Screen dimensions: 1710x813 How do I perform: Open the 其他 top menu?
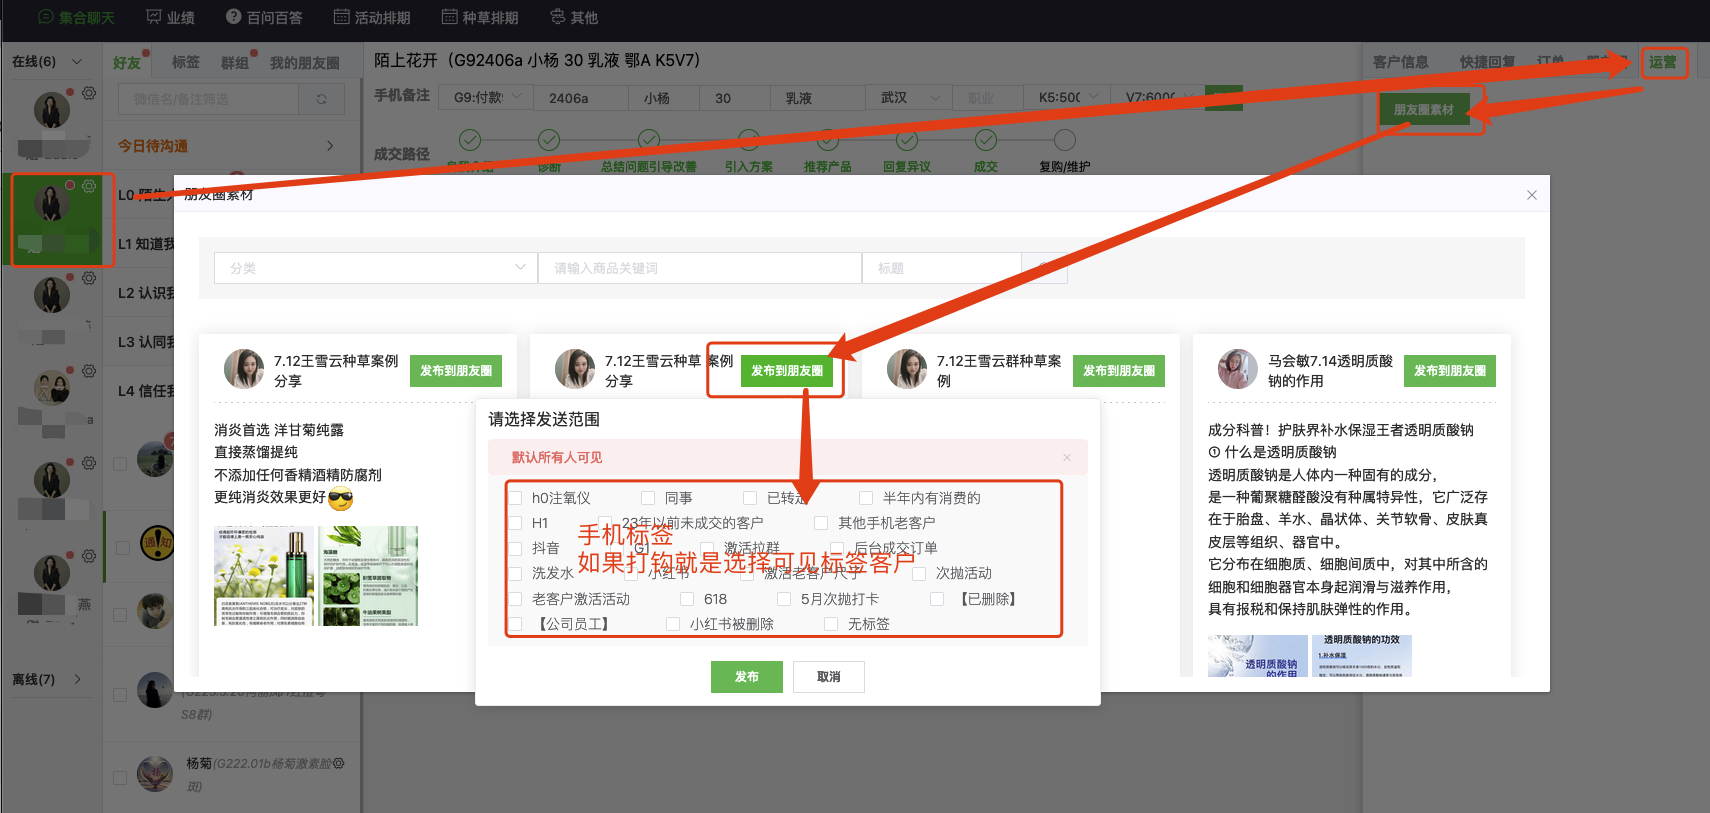click(574, 17)
